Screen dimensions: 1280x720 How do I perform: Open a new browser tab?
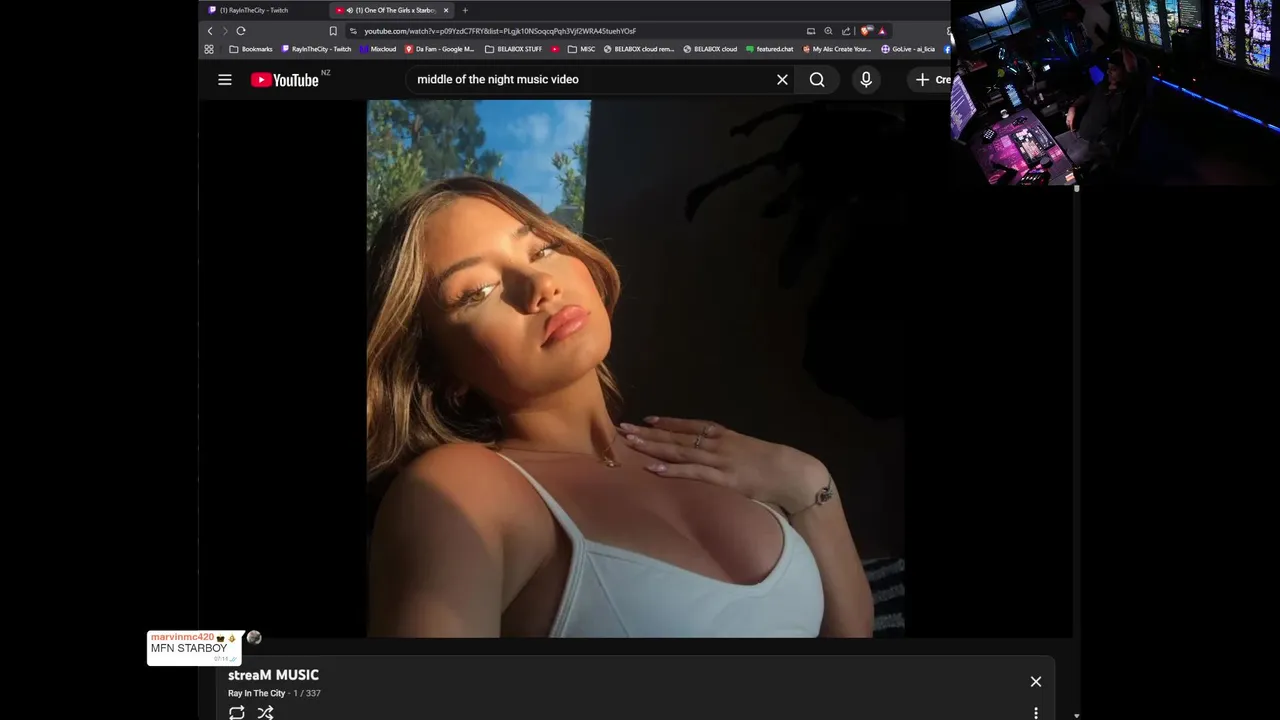click(x=464, y=10)
